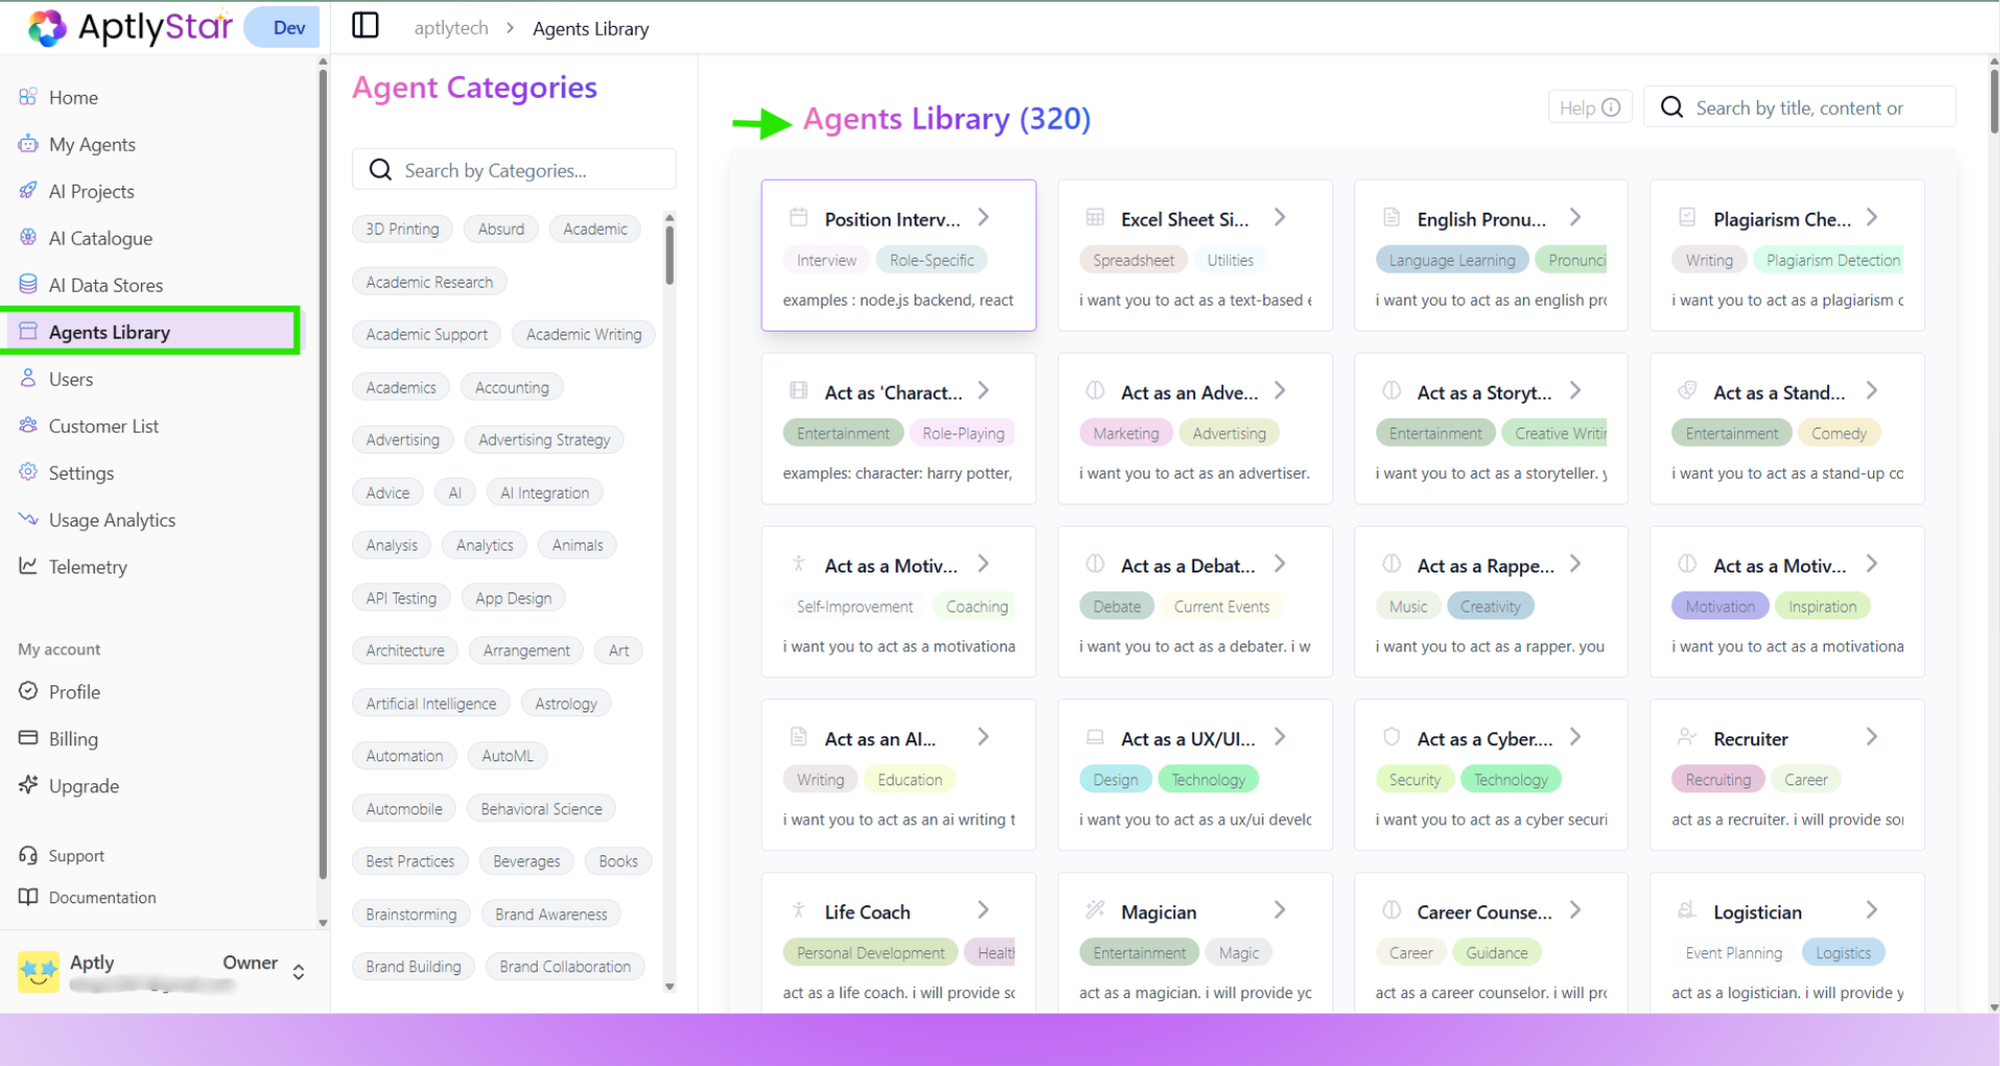Open Billing via its card icon

(x=29, y=738)
